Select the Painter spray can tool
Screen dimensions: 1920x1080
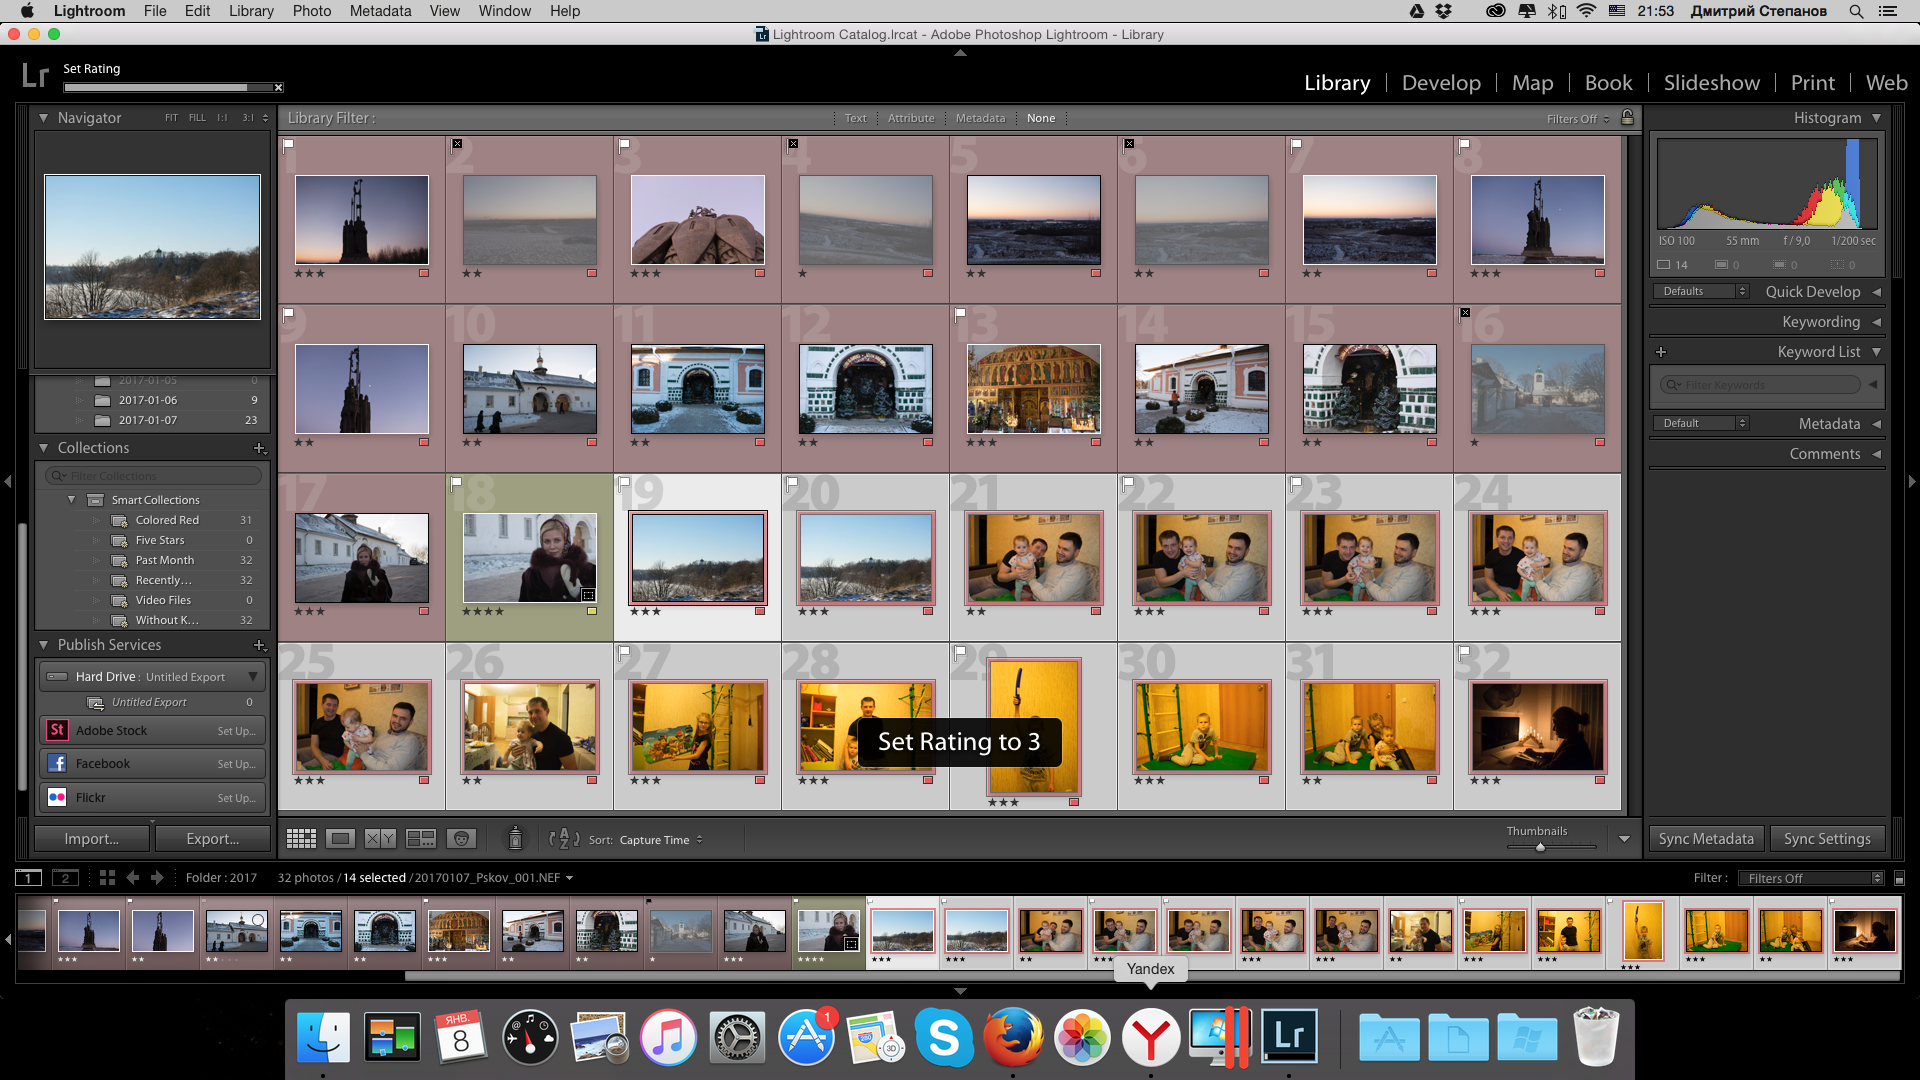tap(515, 838)
